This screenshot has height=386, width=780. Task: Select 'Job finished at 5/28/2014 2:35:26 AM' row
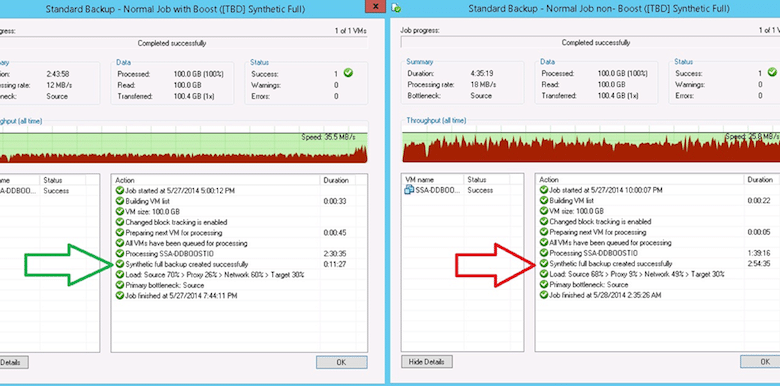658,295
